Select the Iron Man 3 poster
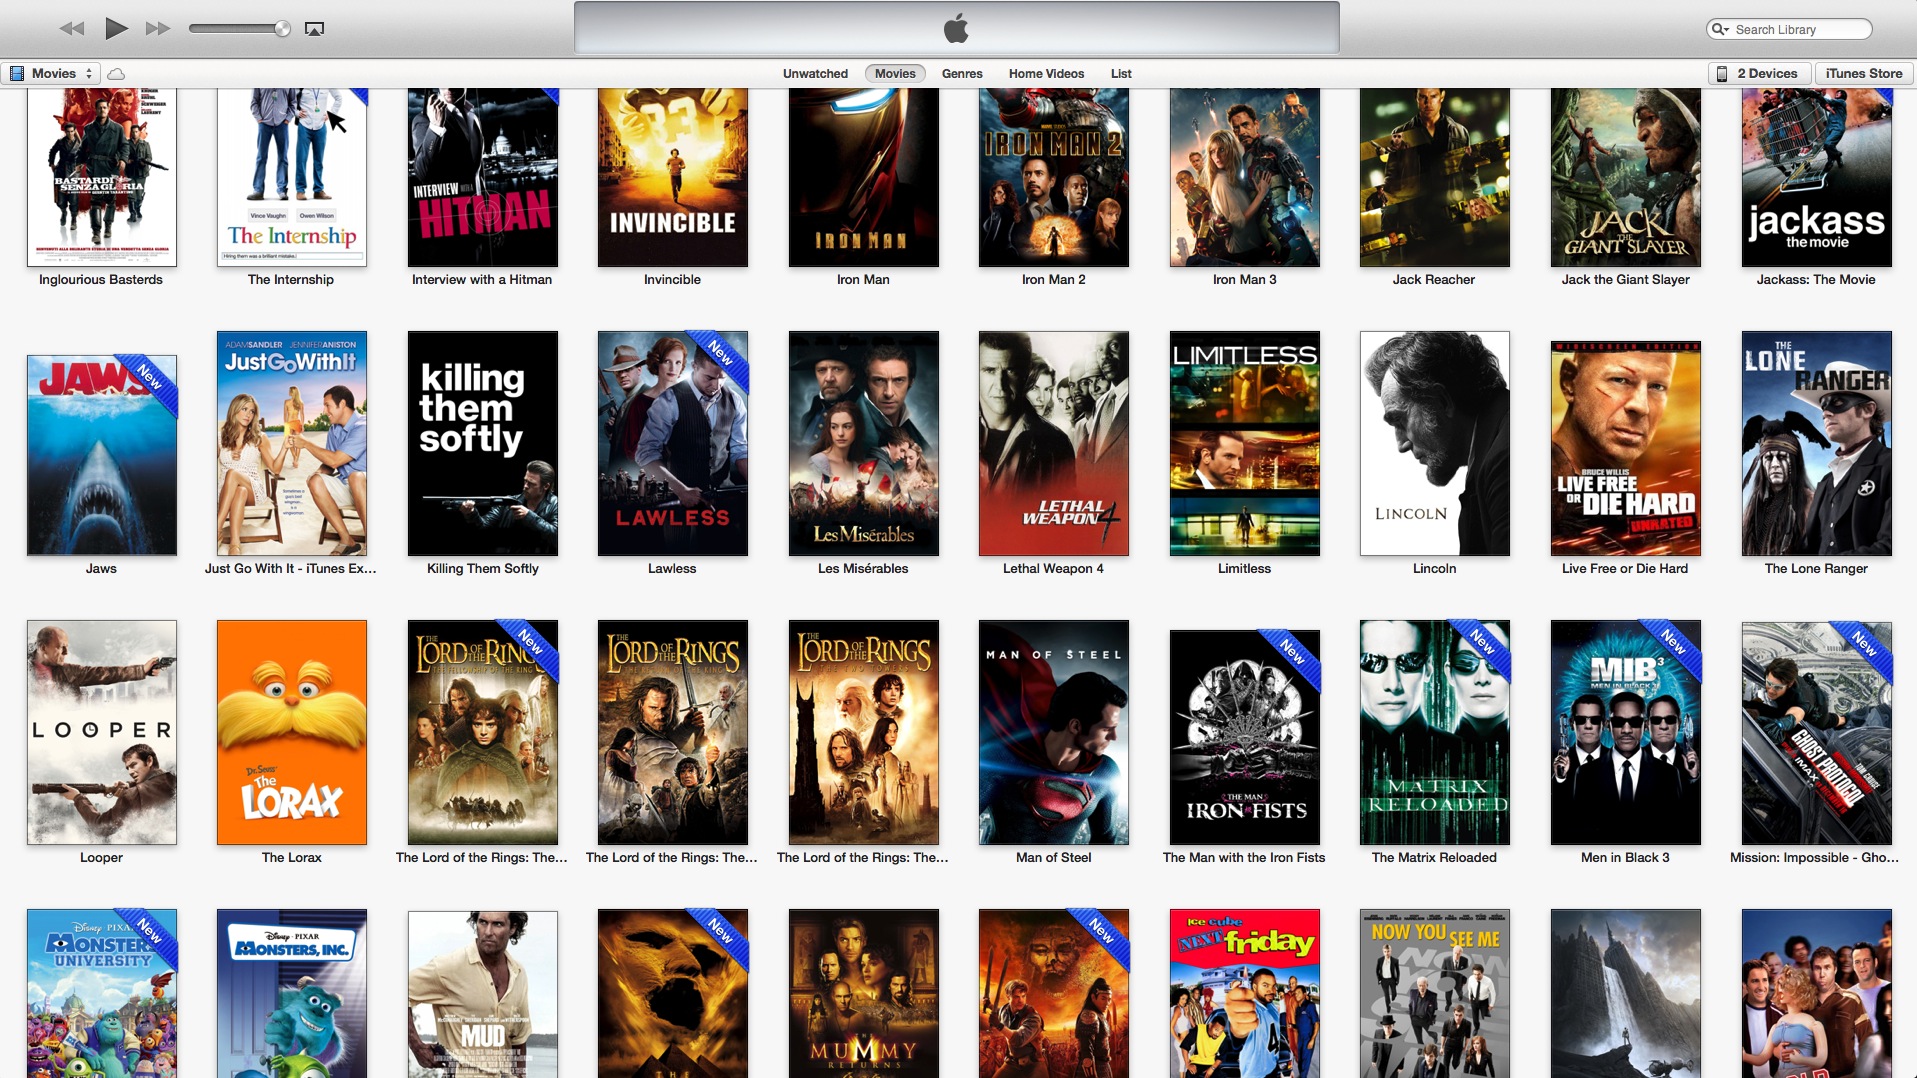Screen dimensions: 1917x1078 tap(1245, 177)
